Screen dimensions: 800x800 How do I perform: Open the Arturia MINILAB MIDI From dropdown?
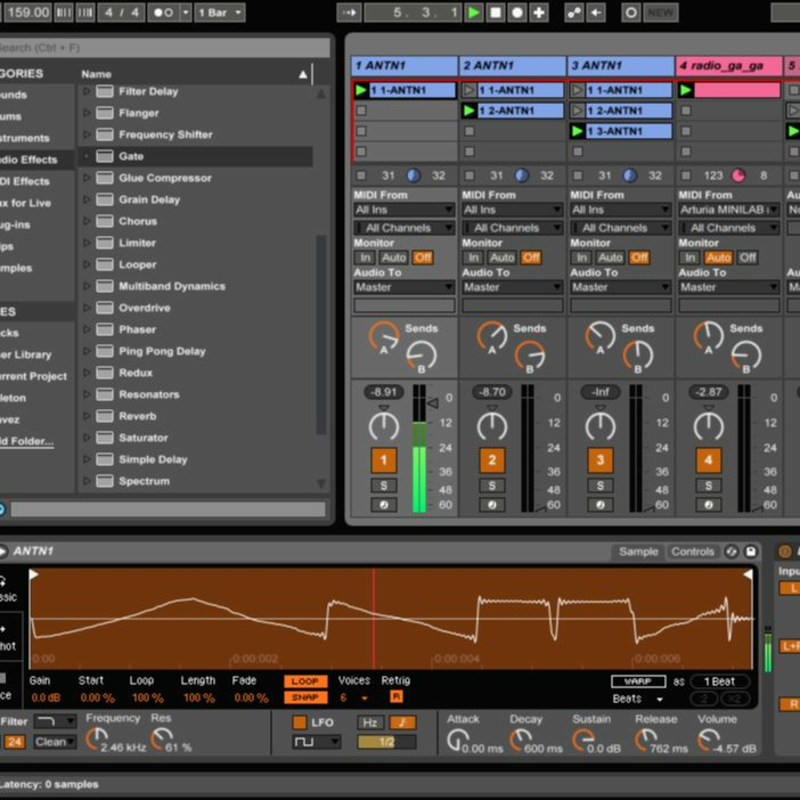728,210
